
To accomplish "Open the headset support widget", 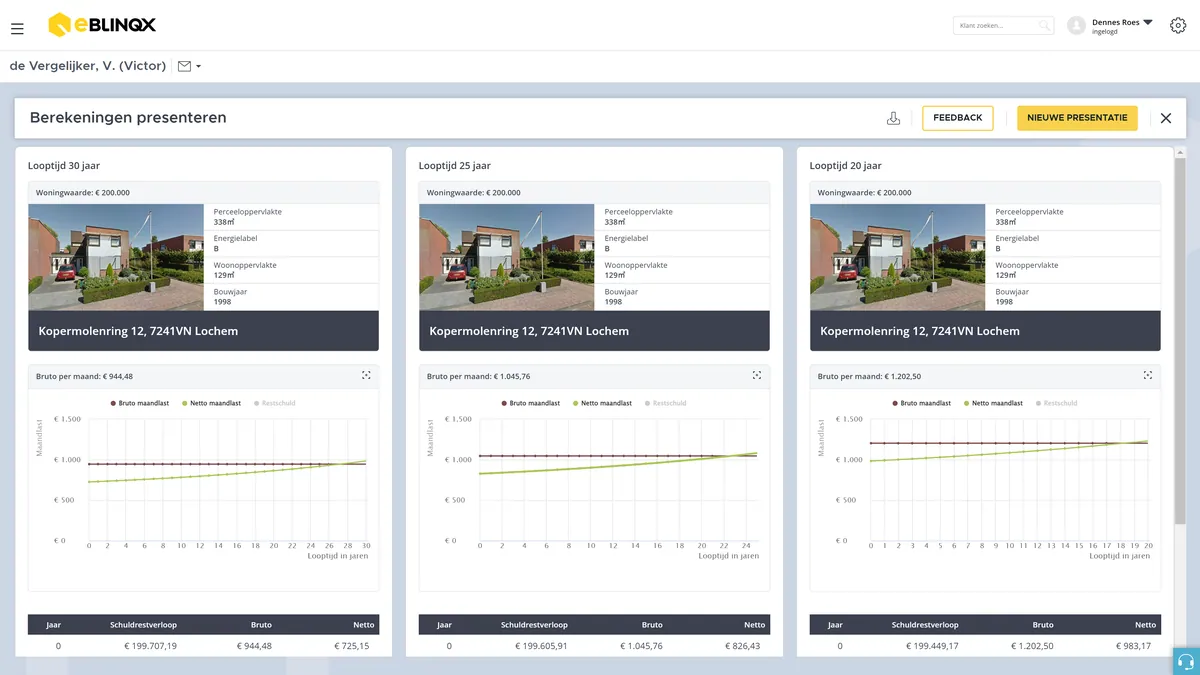I will (1186, 661).
